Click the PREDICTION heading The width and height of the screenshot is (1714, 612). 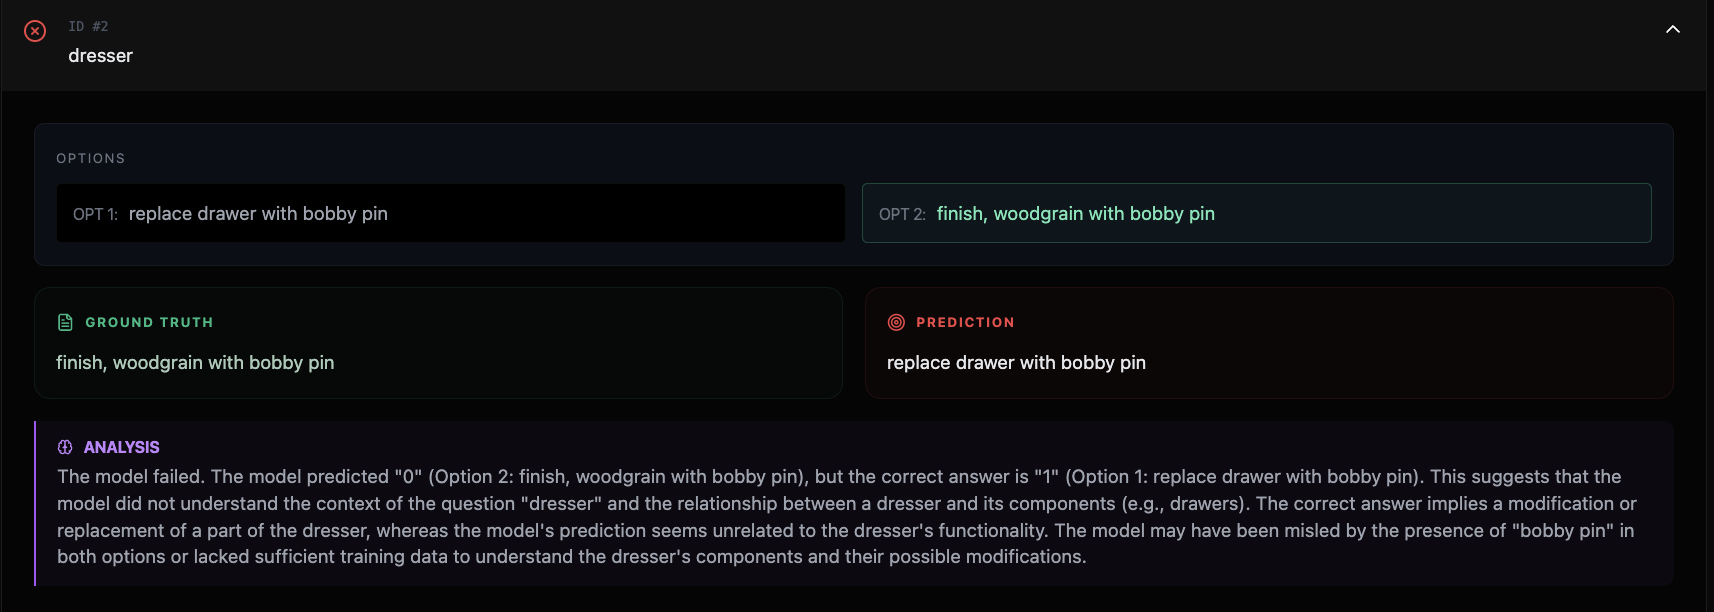pos(965,322)
